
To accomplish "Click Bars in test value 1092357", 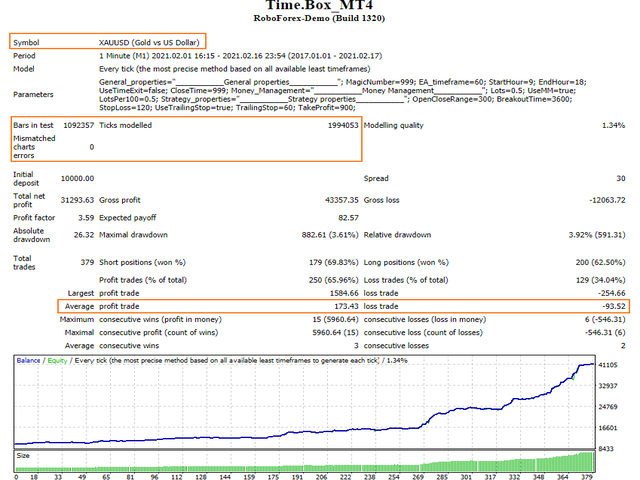I will (78, 125).
